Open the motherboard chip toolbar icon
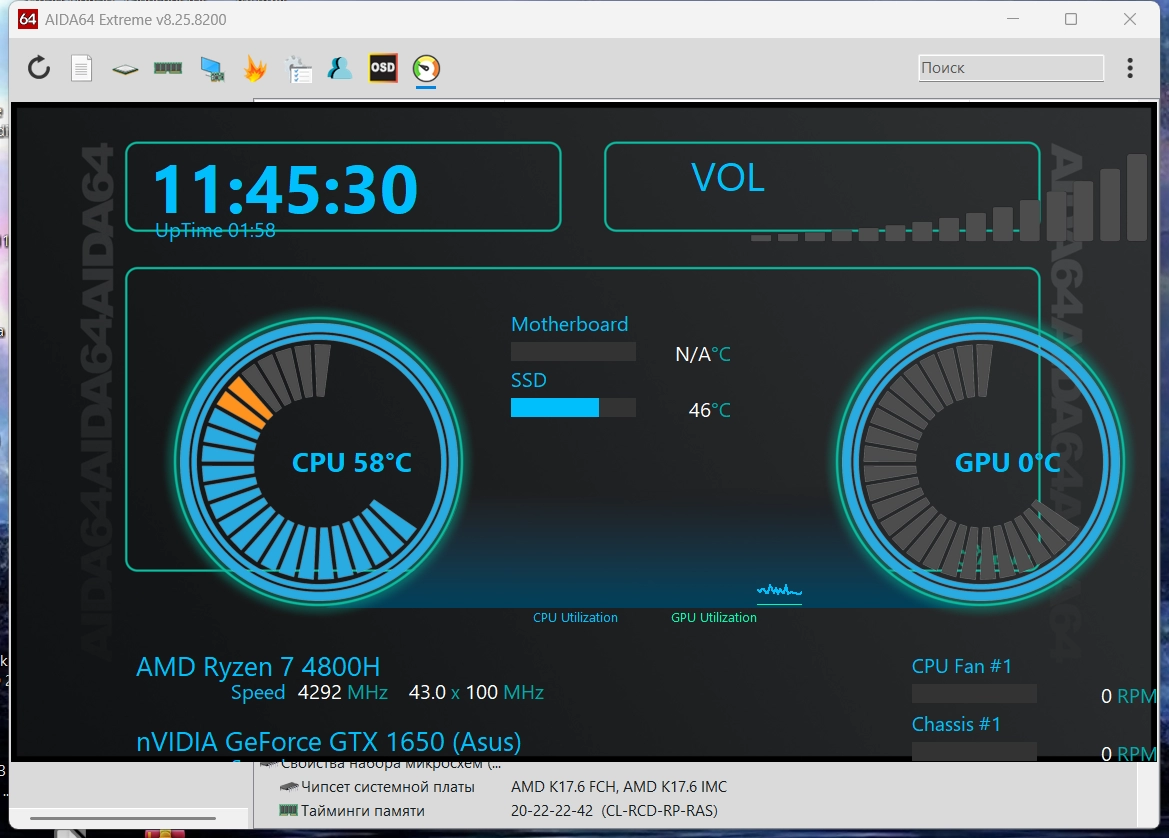Viewport: 1169px width, 838px height. coord(125,69)
